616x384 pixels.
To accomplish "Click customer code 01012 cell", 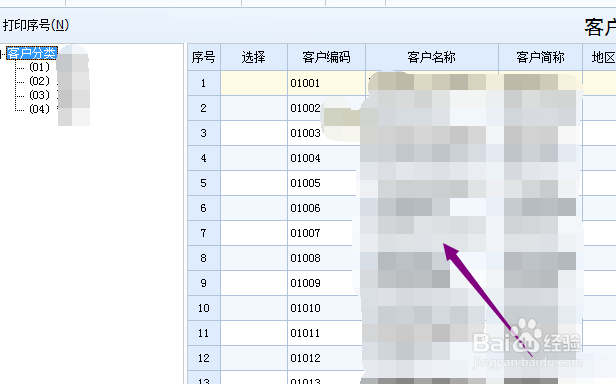I will (326, 358).
